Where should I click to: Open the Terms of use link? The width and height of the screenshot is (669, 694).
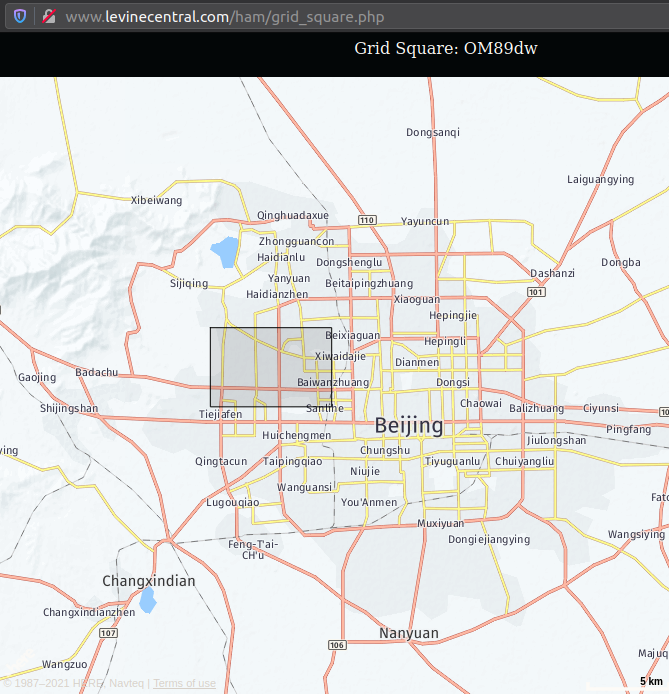[184, 683]
